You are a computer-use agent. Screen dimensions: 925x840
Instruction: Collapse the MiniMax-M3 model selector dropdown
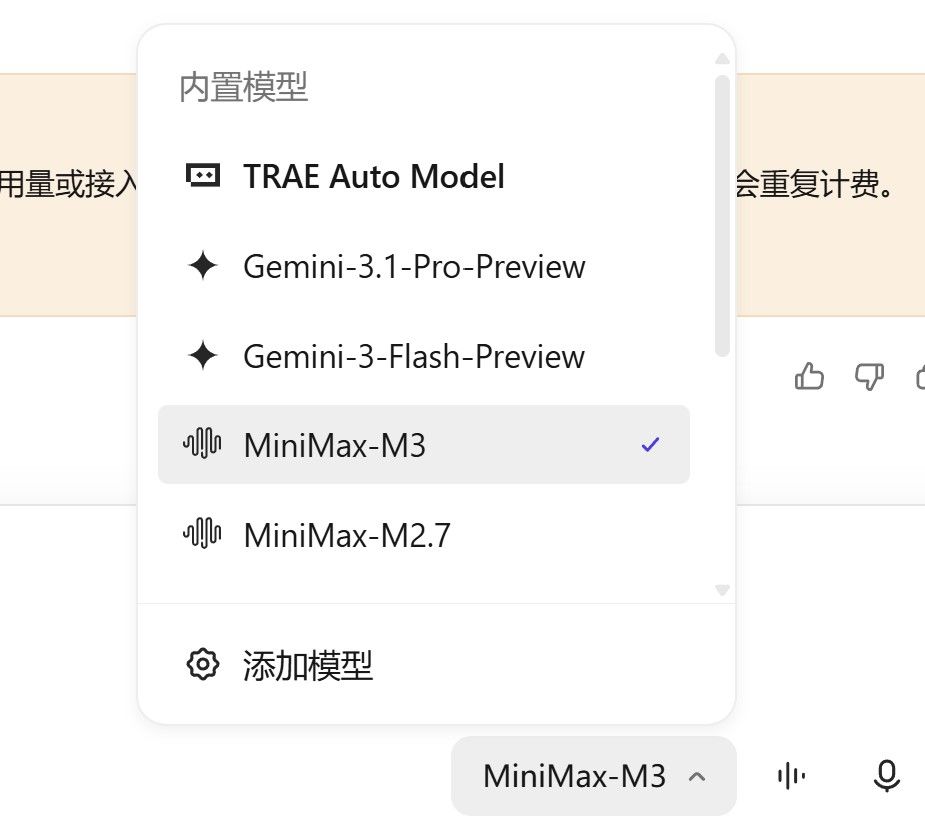(593, 776)
